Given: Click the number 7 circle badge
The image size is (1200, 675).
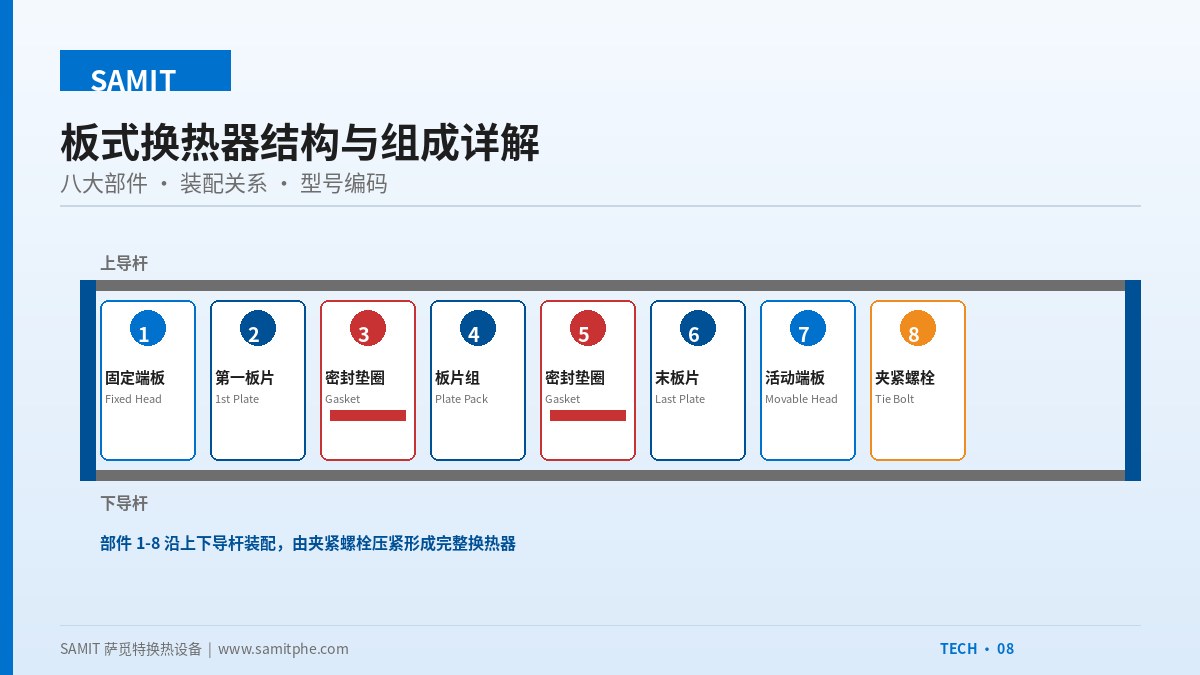Looking at the screenshot, I should pos(808,328).
